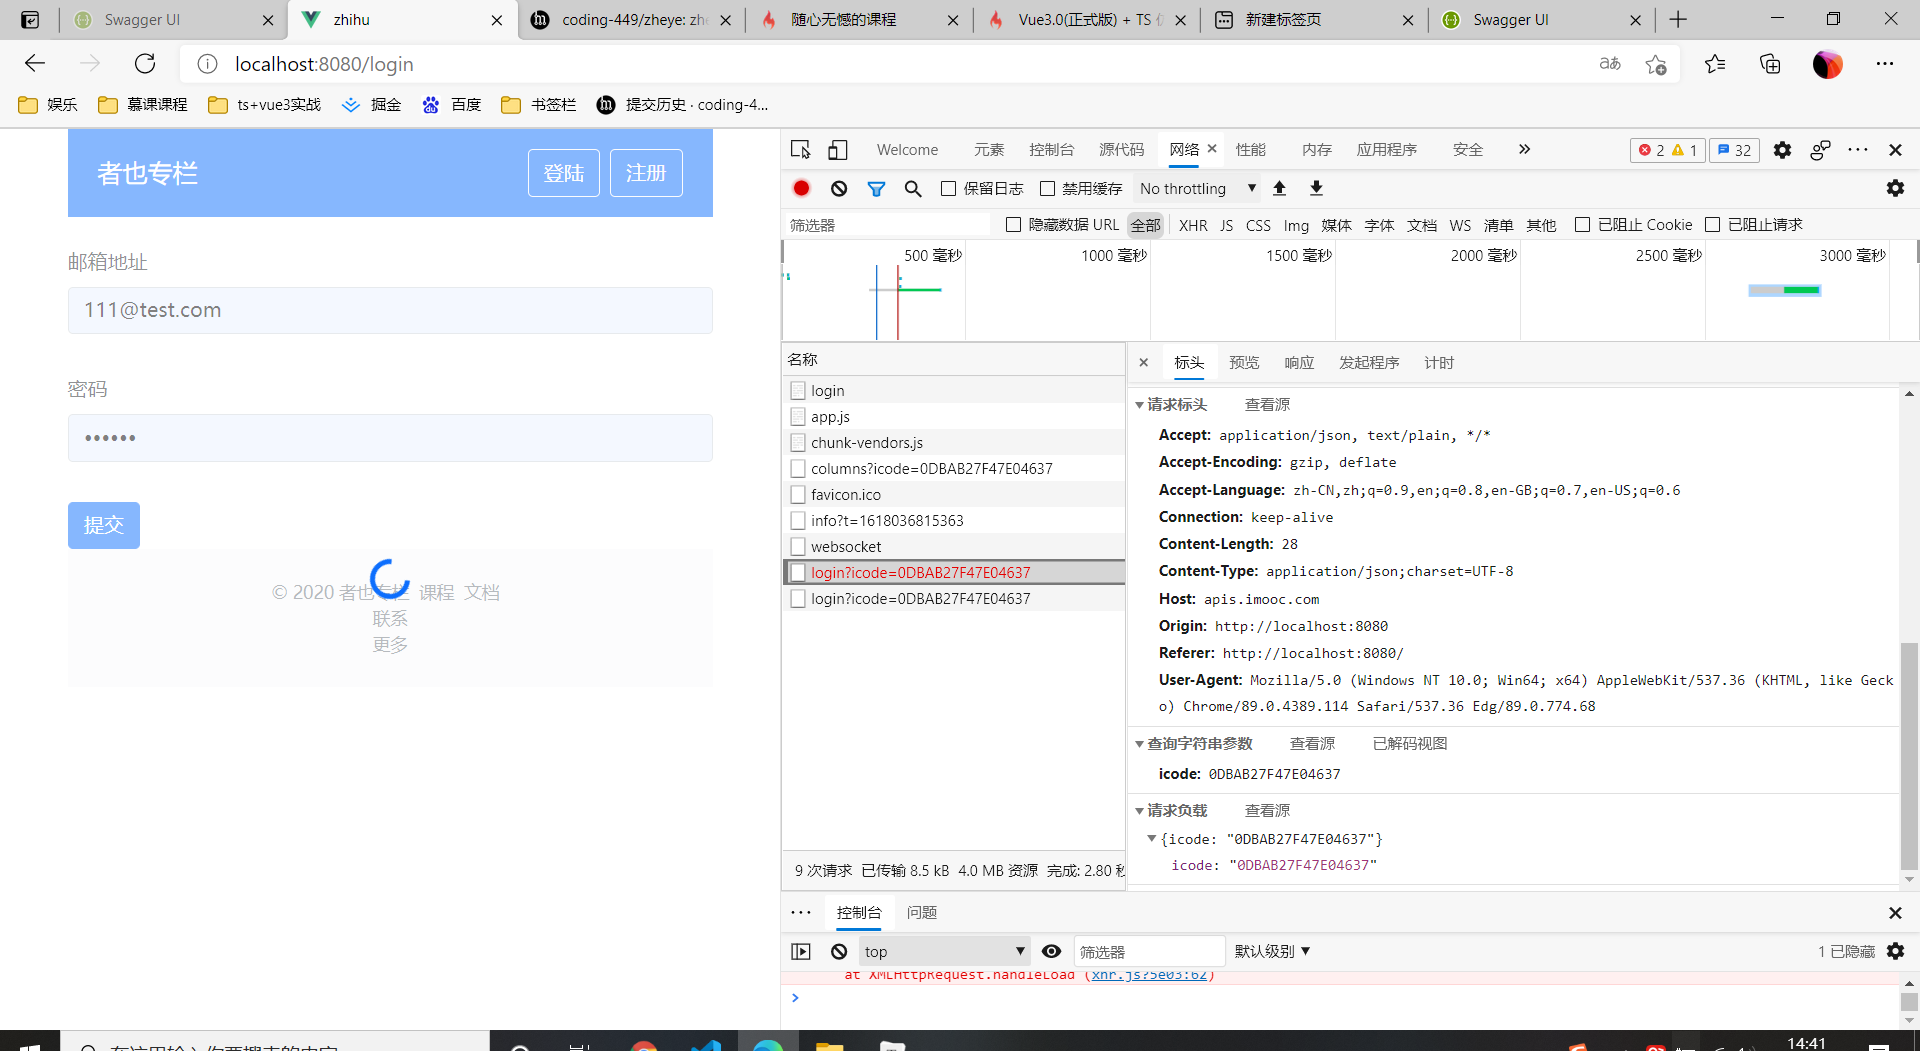Open the translate page icon
This screenshot has height=1051, width=1920.
(1610, 64)
